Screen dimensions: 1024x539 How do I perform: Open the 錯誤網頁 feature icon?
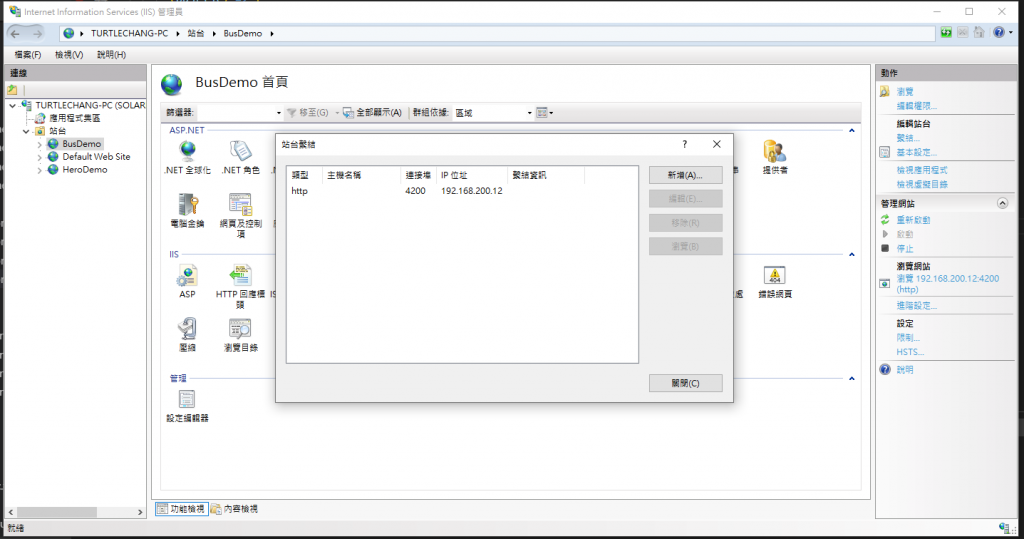pyautogui.click(x=775, y=282)
